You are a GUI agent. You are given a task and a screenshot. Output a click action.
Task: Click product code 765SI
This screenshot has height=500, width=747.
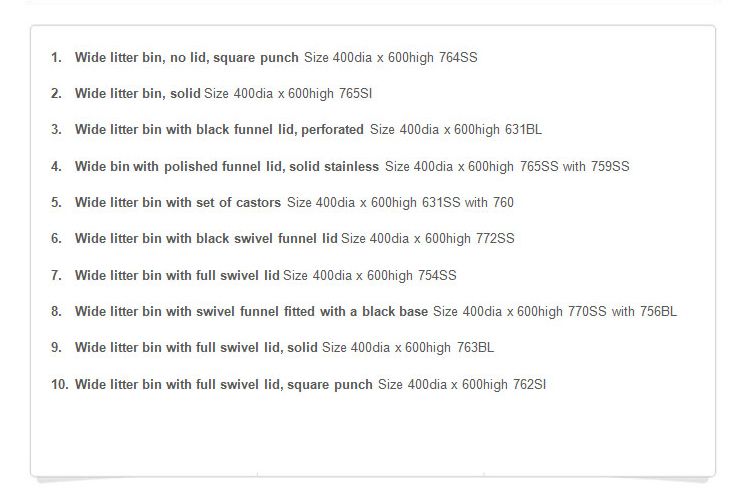[355, 93]
